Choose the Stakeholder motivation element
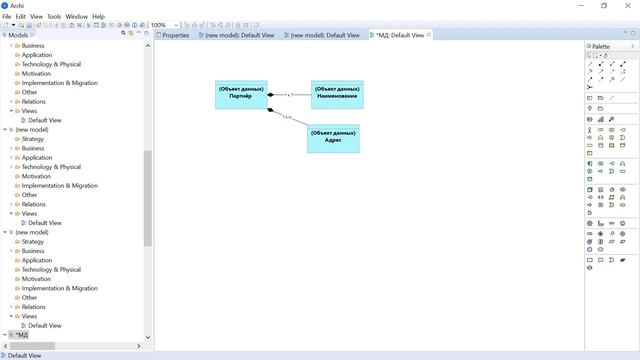The height and width of the screenshot is (360, 640). coord(590,234)
